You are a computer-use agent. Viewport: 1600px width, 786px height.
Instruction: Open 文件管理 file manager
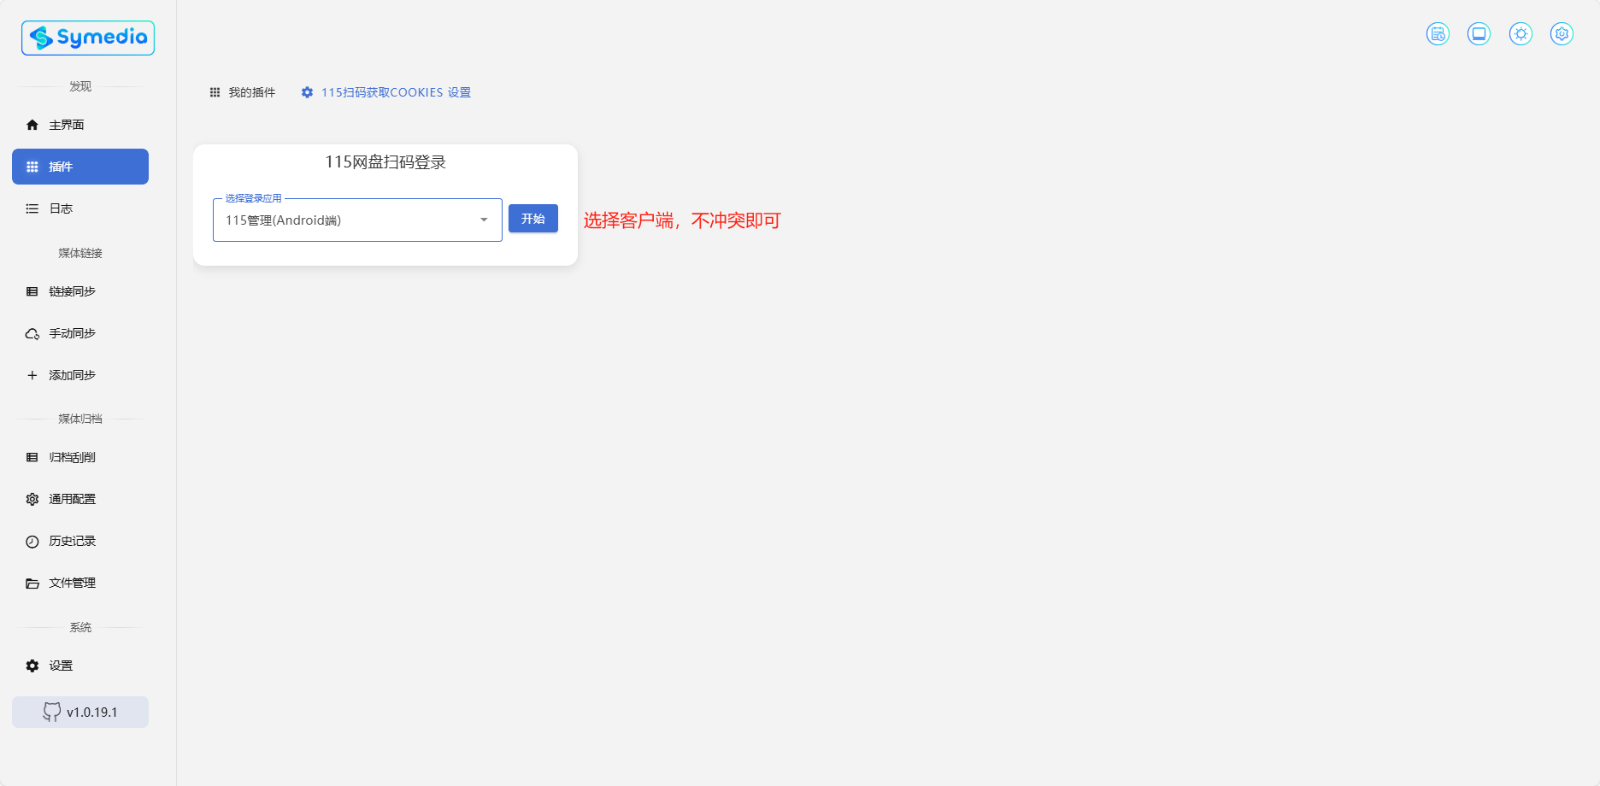point(80,584)
